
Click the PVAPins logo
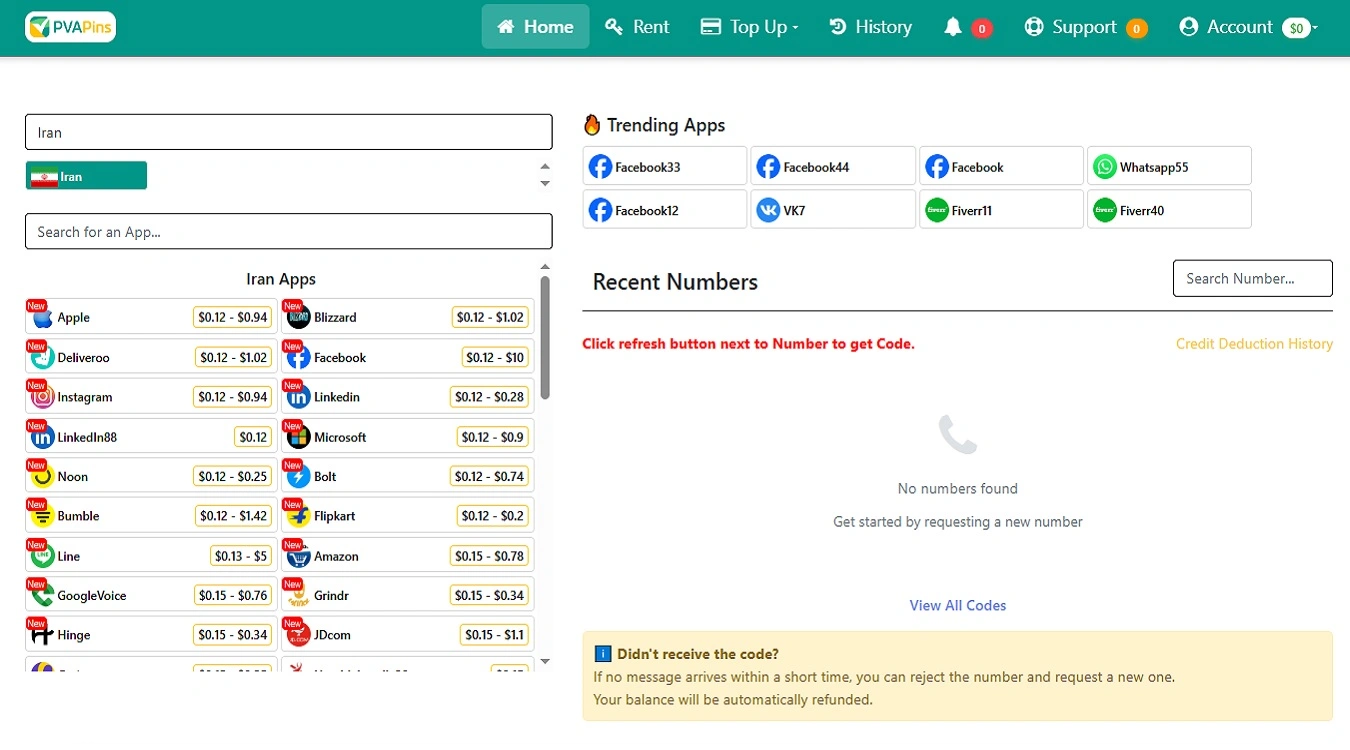coord(70,27)
